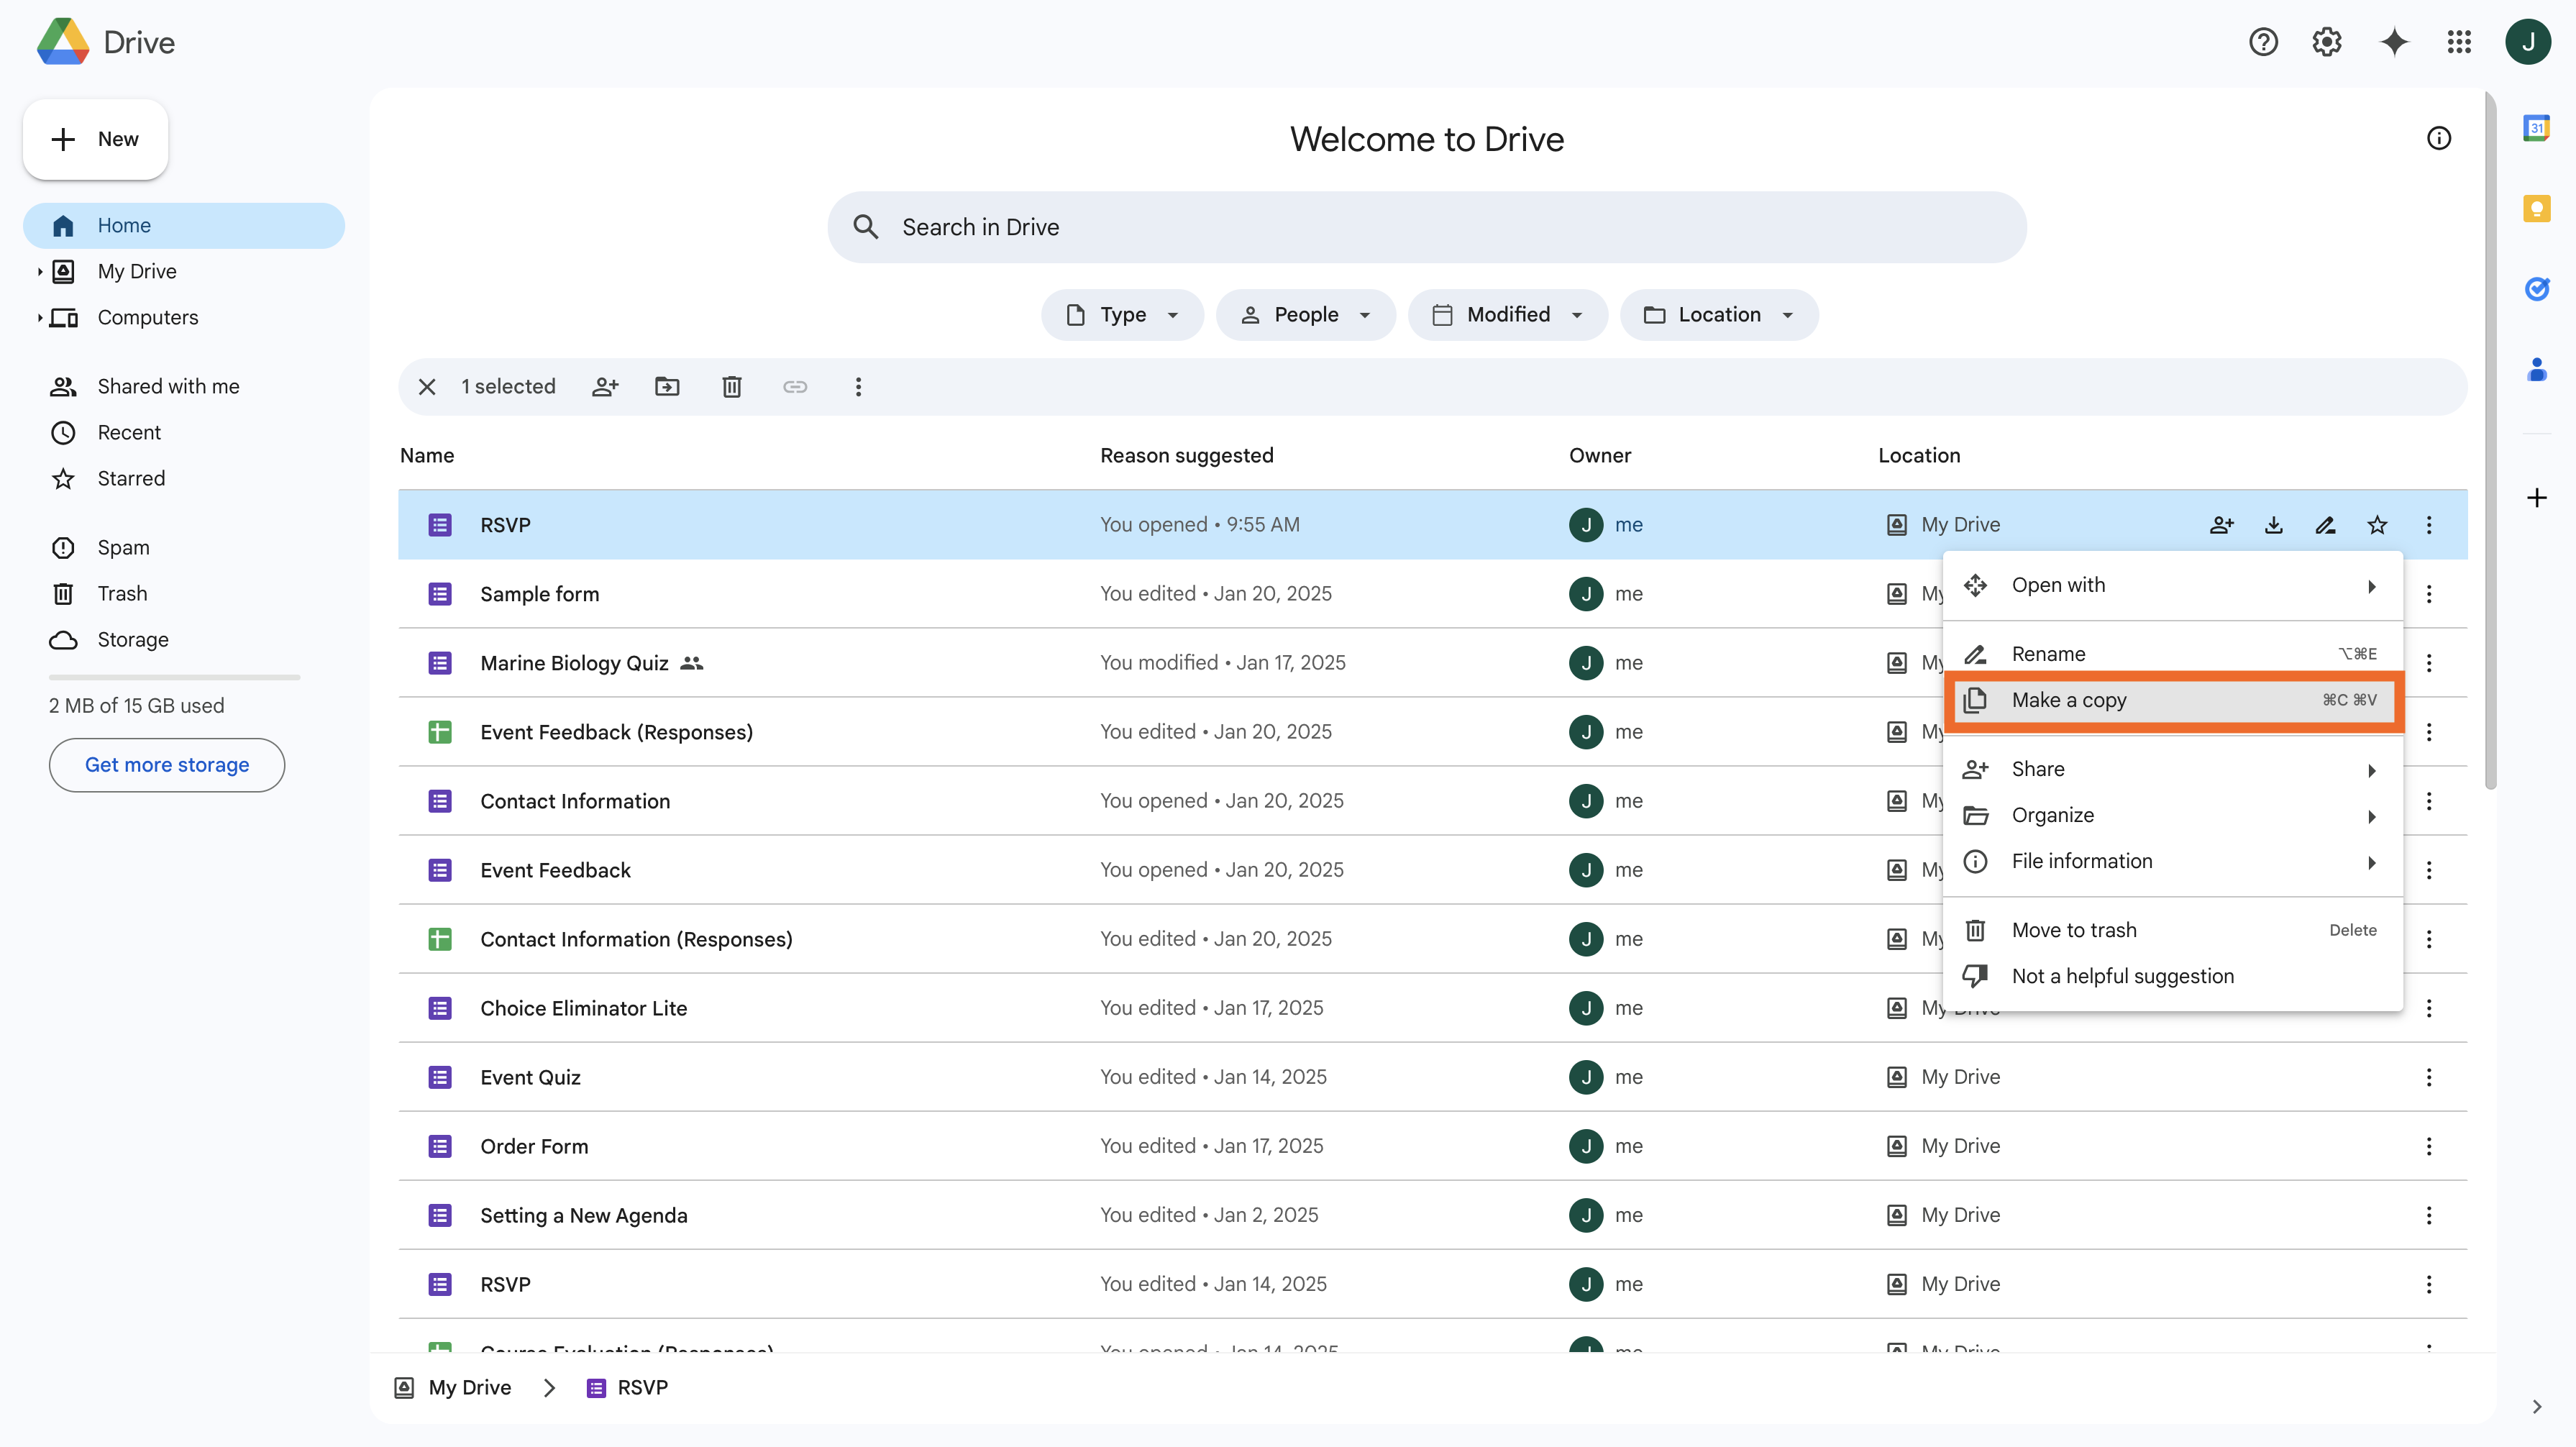The height and width of the screenshot is (1447, 2576).
Task: Click the Drive logo
Action: (105, 42)
